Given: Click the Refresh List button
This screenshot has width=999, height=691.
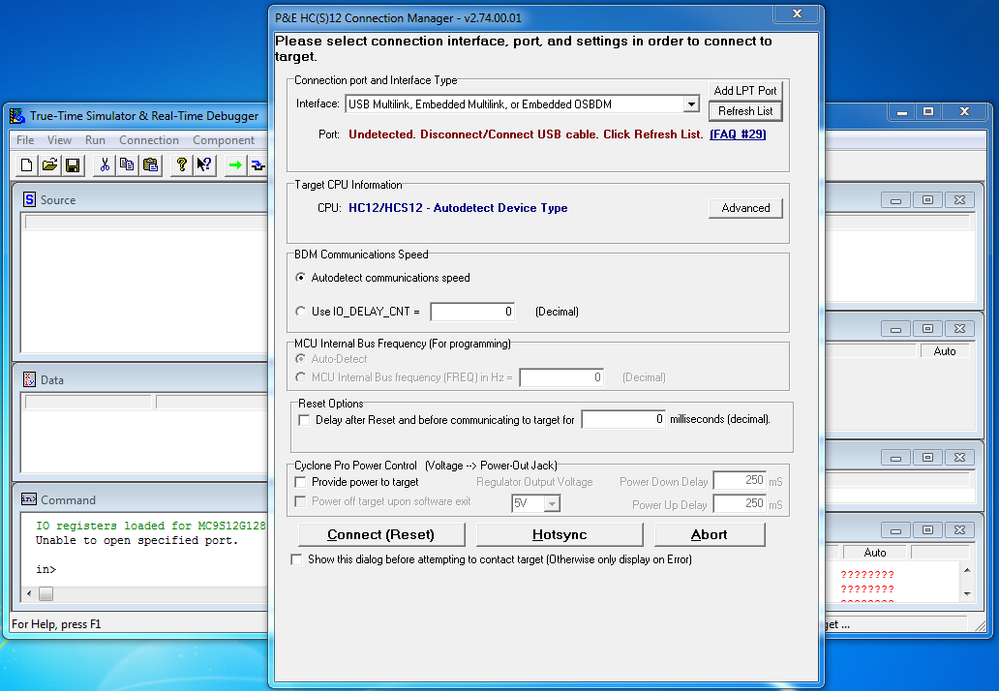Looking at the screenshot, I should point(745,111).
